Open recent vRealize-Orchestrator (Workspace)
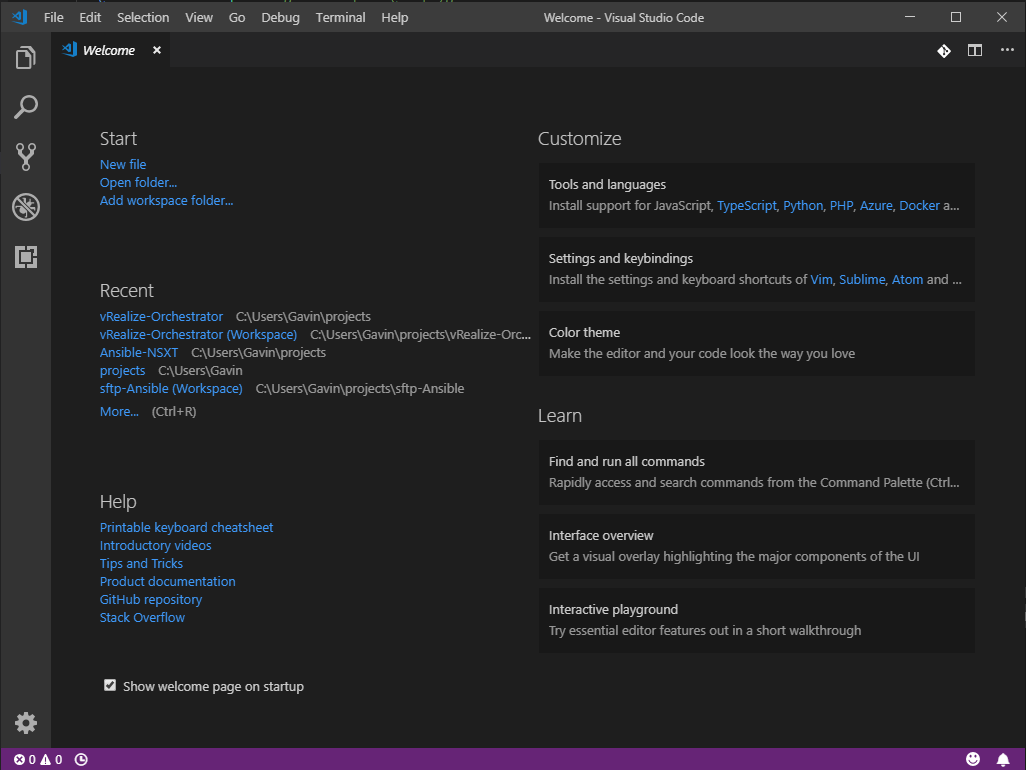Viewport: 1026px width, 770px height. (x=198, y=334)
